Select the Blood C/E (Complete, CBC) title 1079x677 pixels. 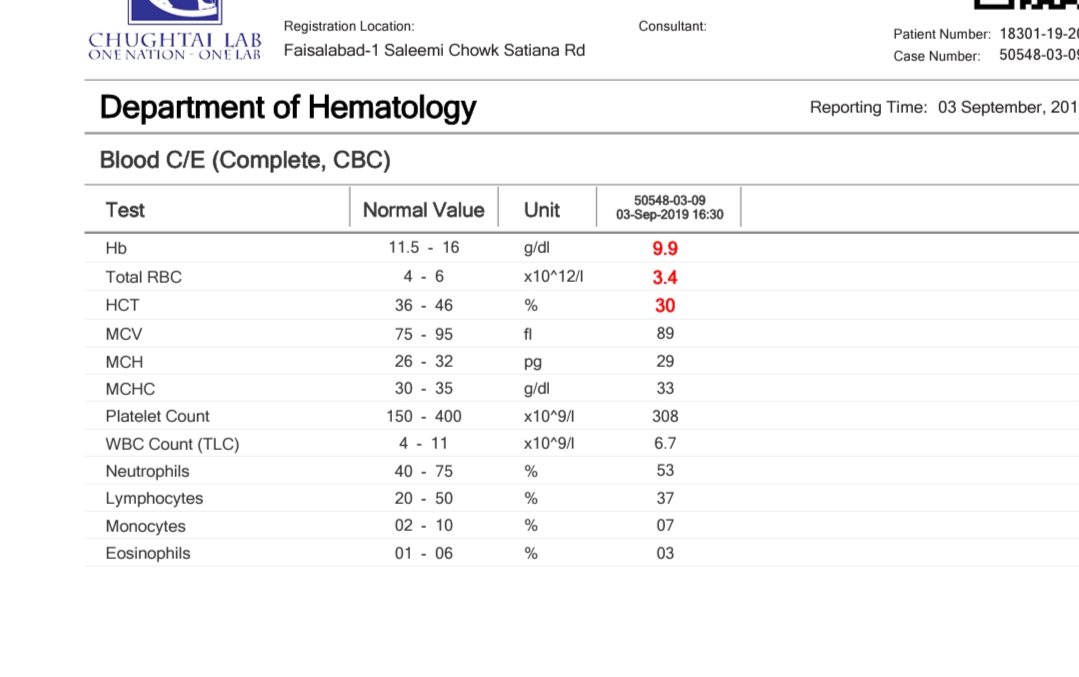(245, 160)
